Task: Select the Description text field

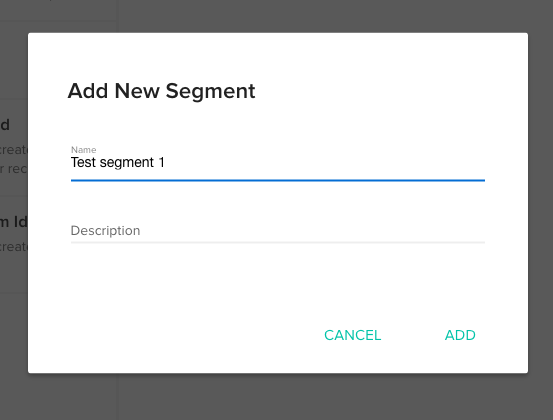Action: (278, 231)
